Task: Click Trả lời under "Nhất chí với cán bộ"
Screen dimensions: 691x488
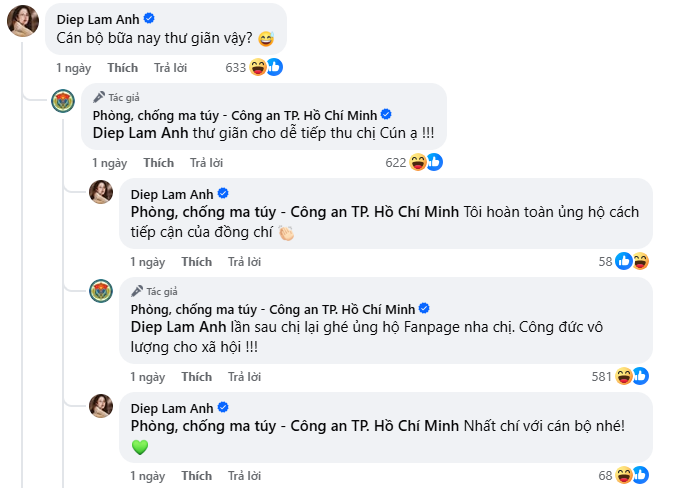Action: [244, 475]
